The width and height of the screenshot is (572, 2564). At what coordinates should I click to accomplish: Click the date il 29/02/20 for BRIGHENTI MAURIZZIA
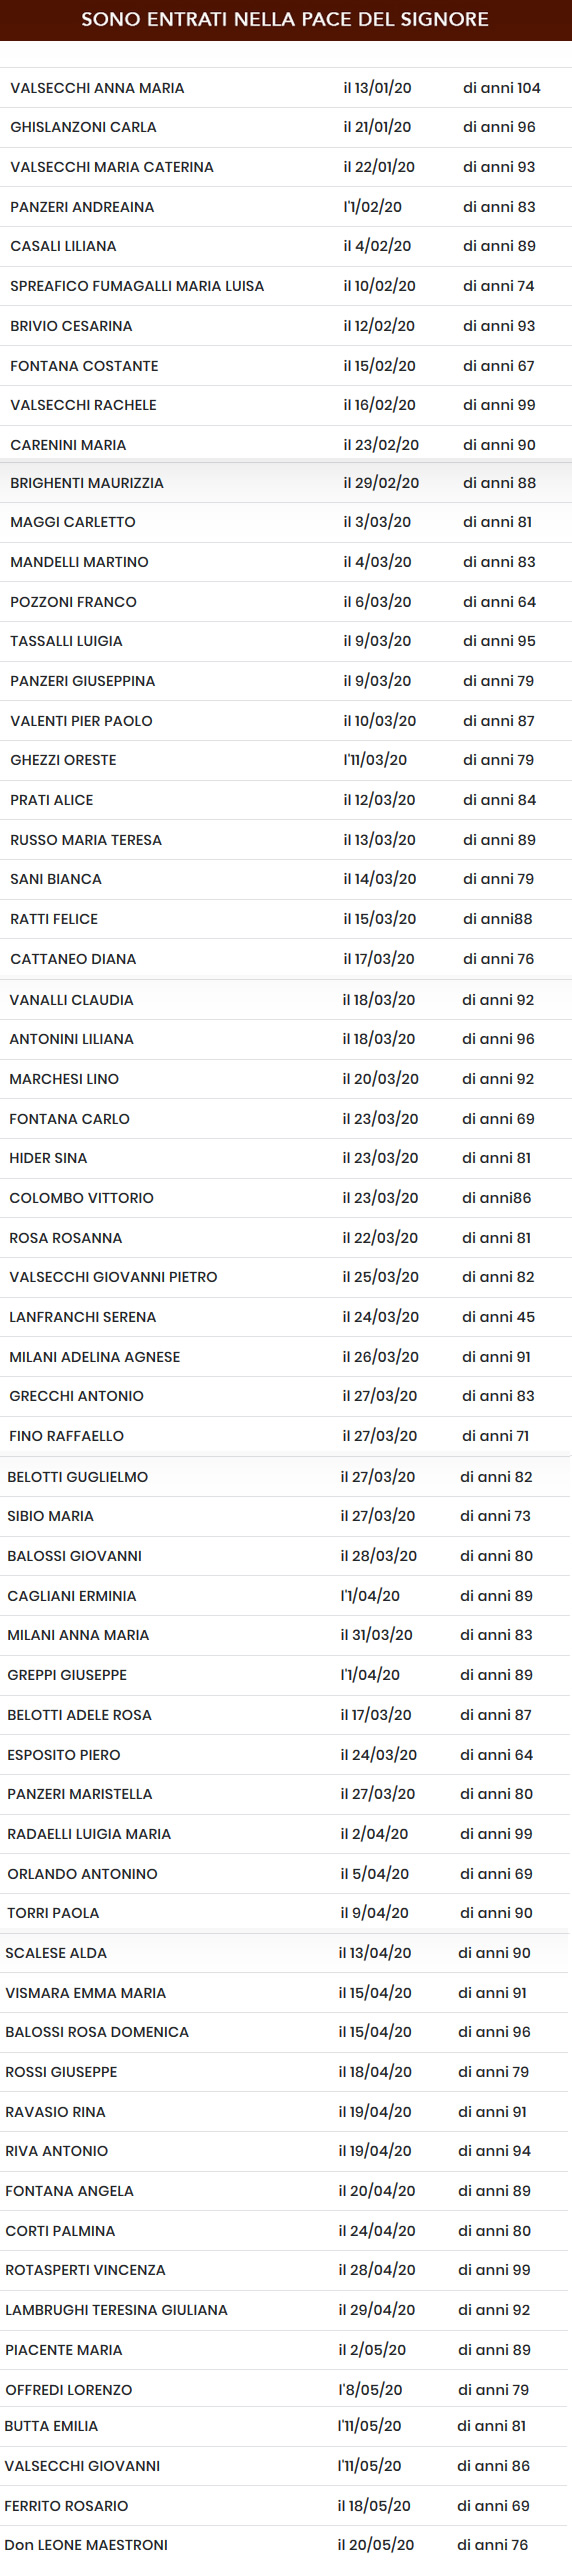[381, 483]
